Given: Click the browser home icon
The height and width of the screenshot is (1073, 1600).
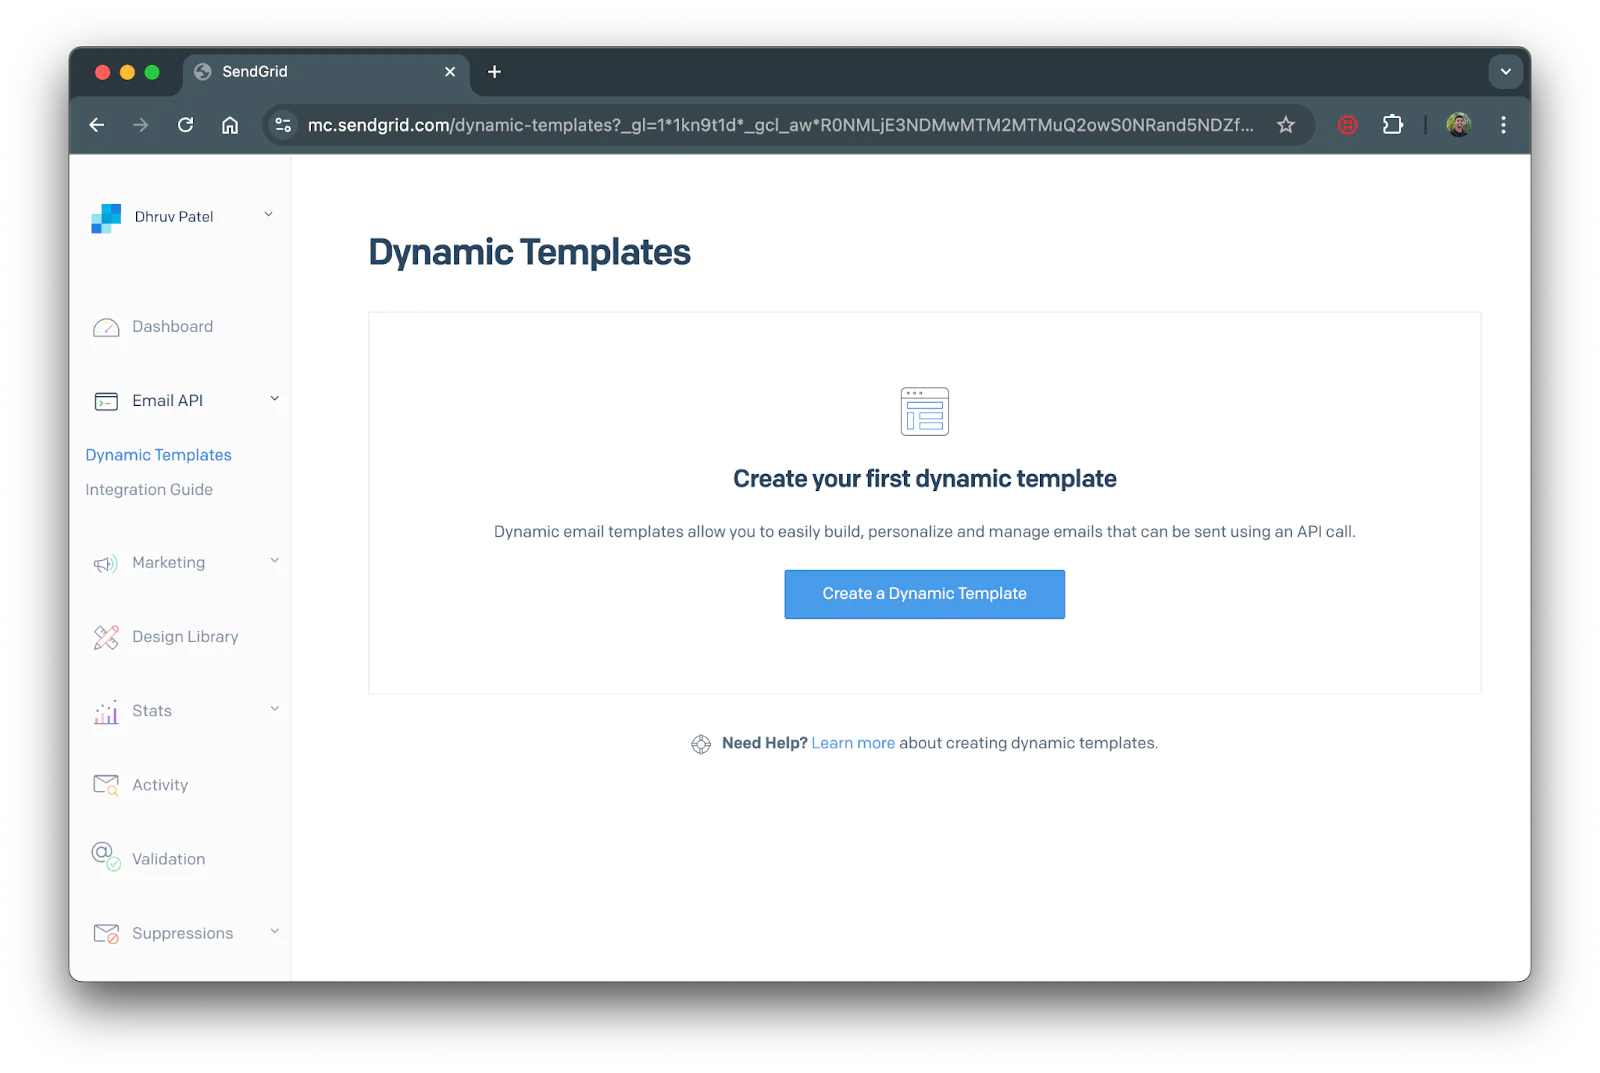Looking at the screenshot, I should pyautogui.click(x=230, y=125).
